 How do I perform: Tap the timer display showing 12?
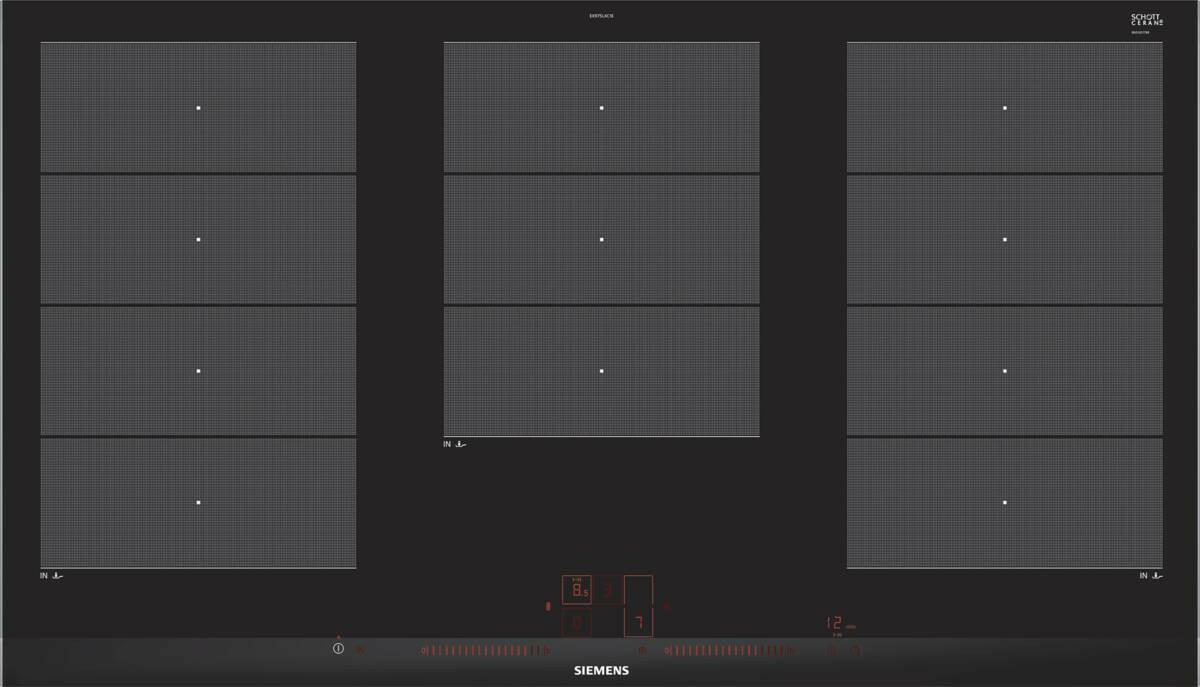coord(834,622)
